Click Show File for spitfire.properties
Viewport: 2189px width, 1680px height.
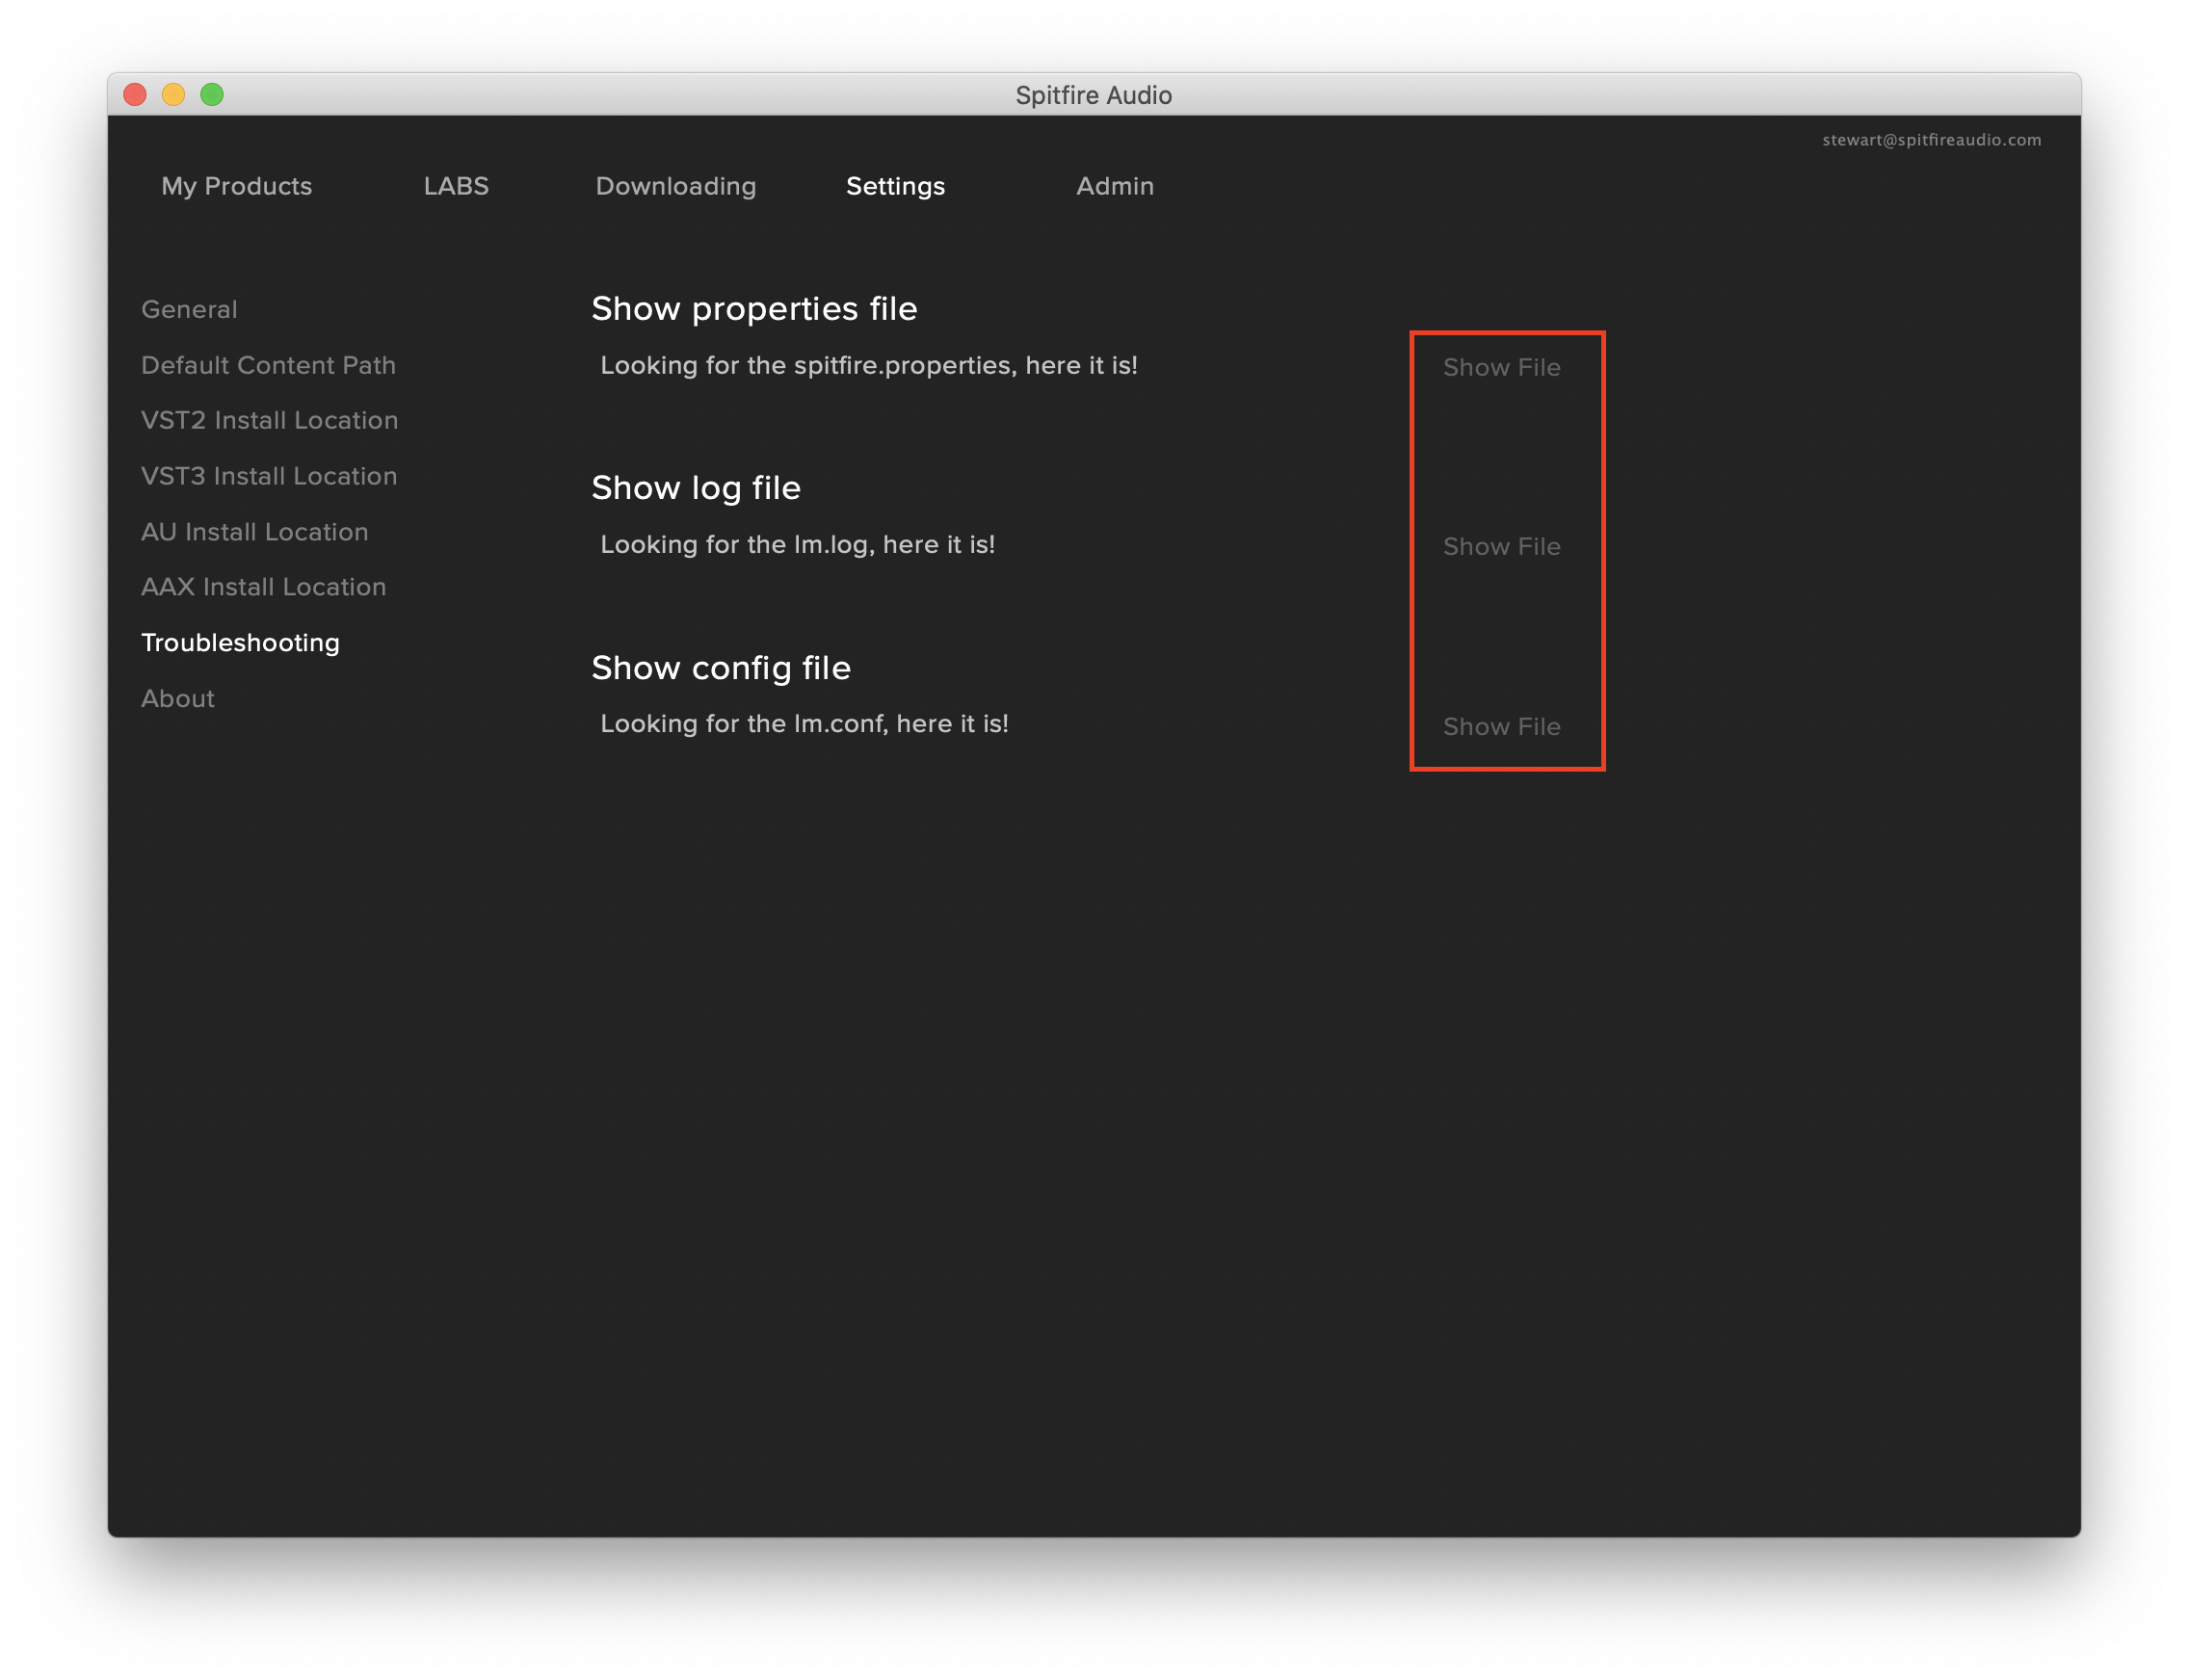pos(1501,367)
